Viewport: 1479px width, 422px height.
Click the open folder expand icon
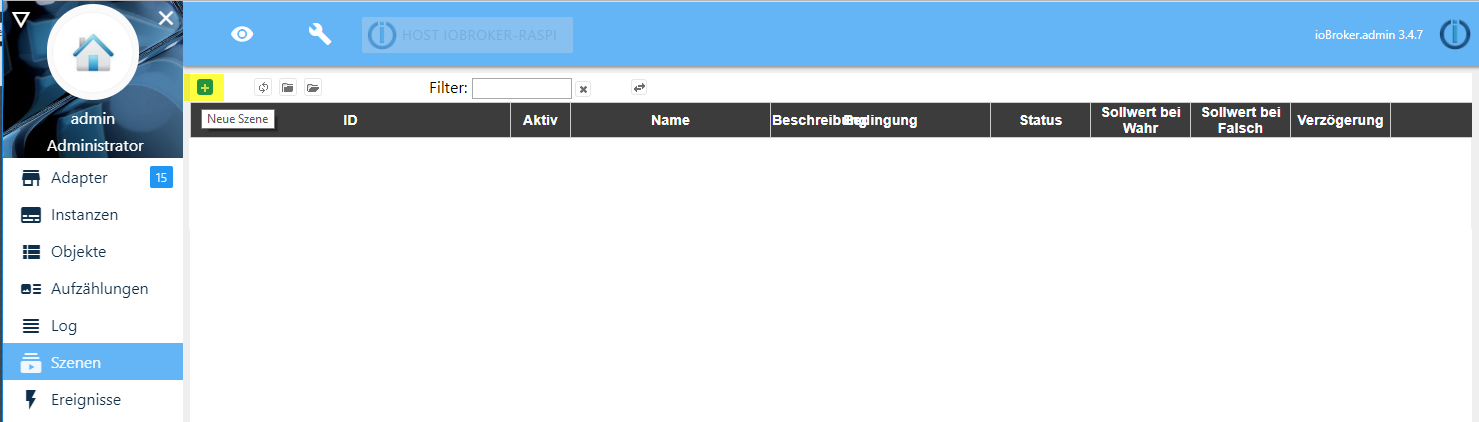(x=313, y=88)
